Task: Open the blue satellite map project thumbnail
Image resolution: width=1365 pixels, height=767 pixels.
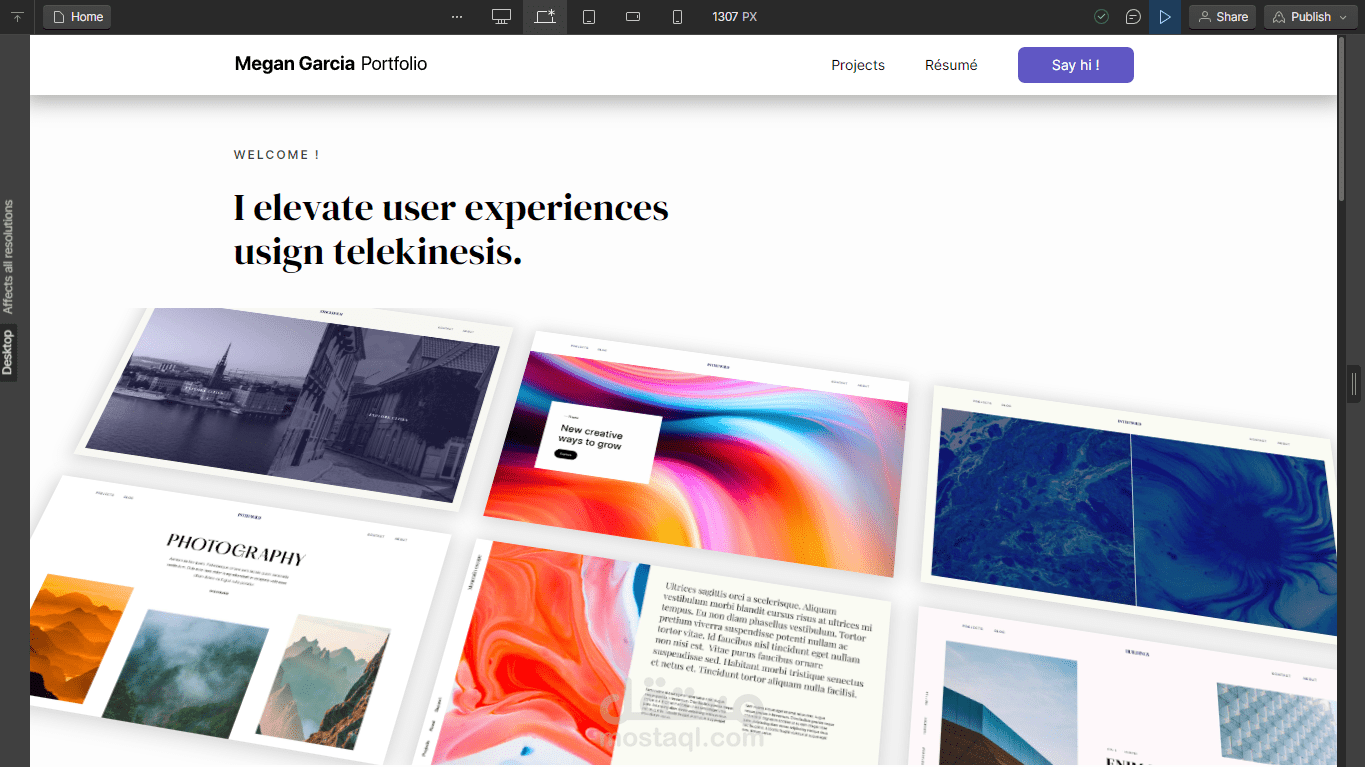Action: click(1130, 511)
